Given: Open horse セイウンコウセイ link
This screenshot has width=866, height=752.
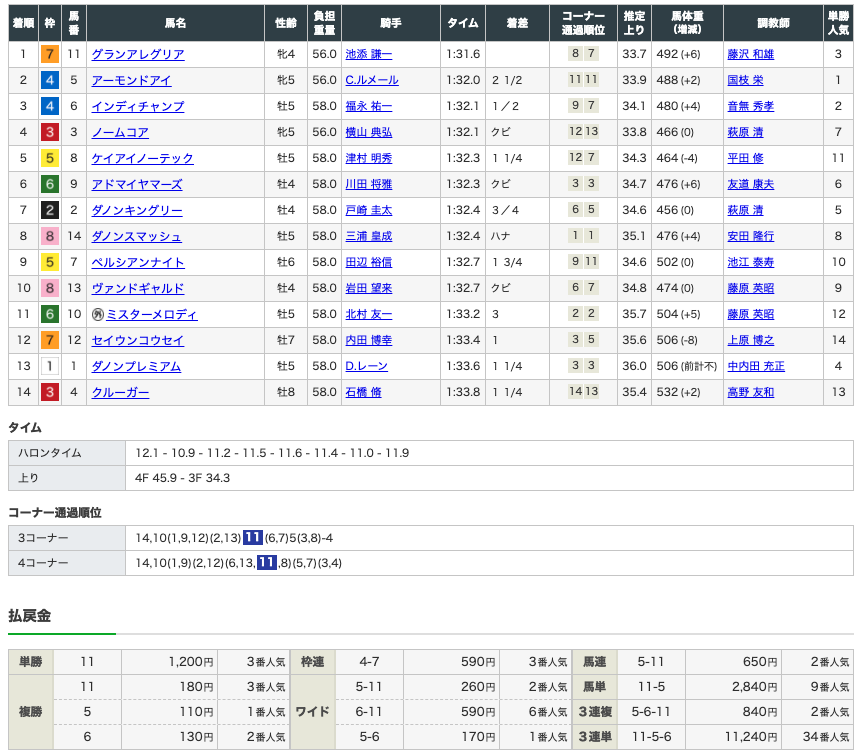Looking at the screenshot, I should tap(138, 340).
